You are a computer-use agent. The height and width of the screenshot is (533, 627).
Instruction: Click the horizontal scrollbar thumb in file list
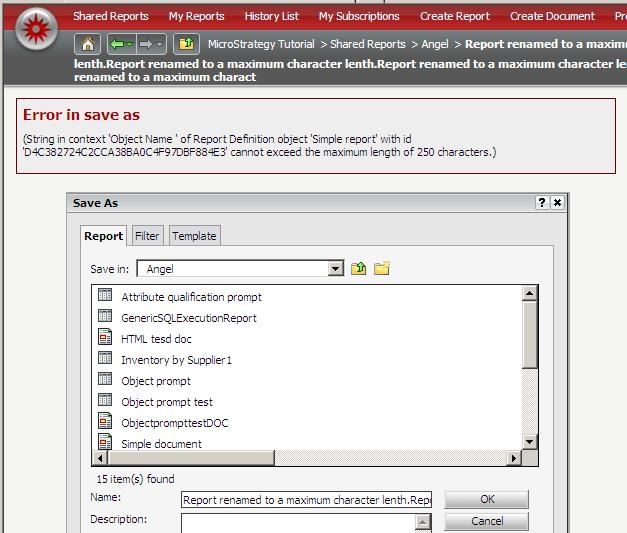(191, 458)
